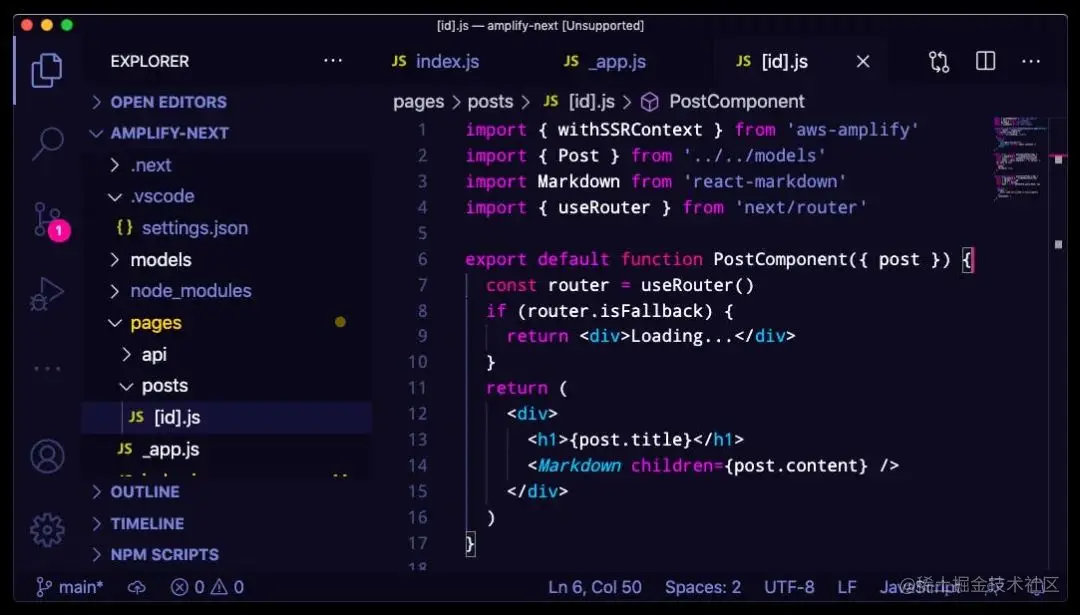
Task: Click the Open Changes compare icon
Action: click(x=939, y=62)
